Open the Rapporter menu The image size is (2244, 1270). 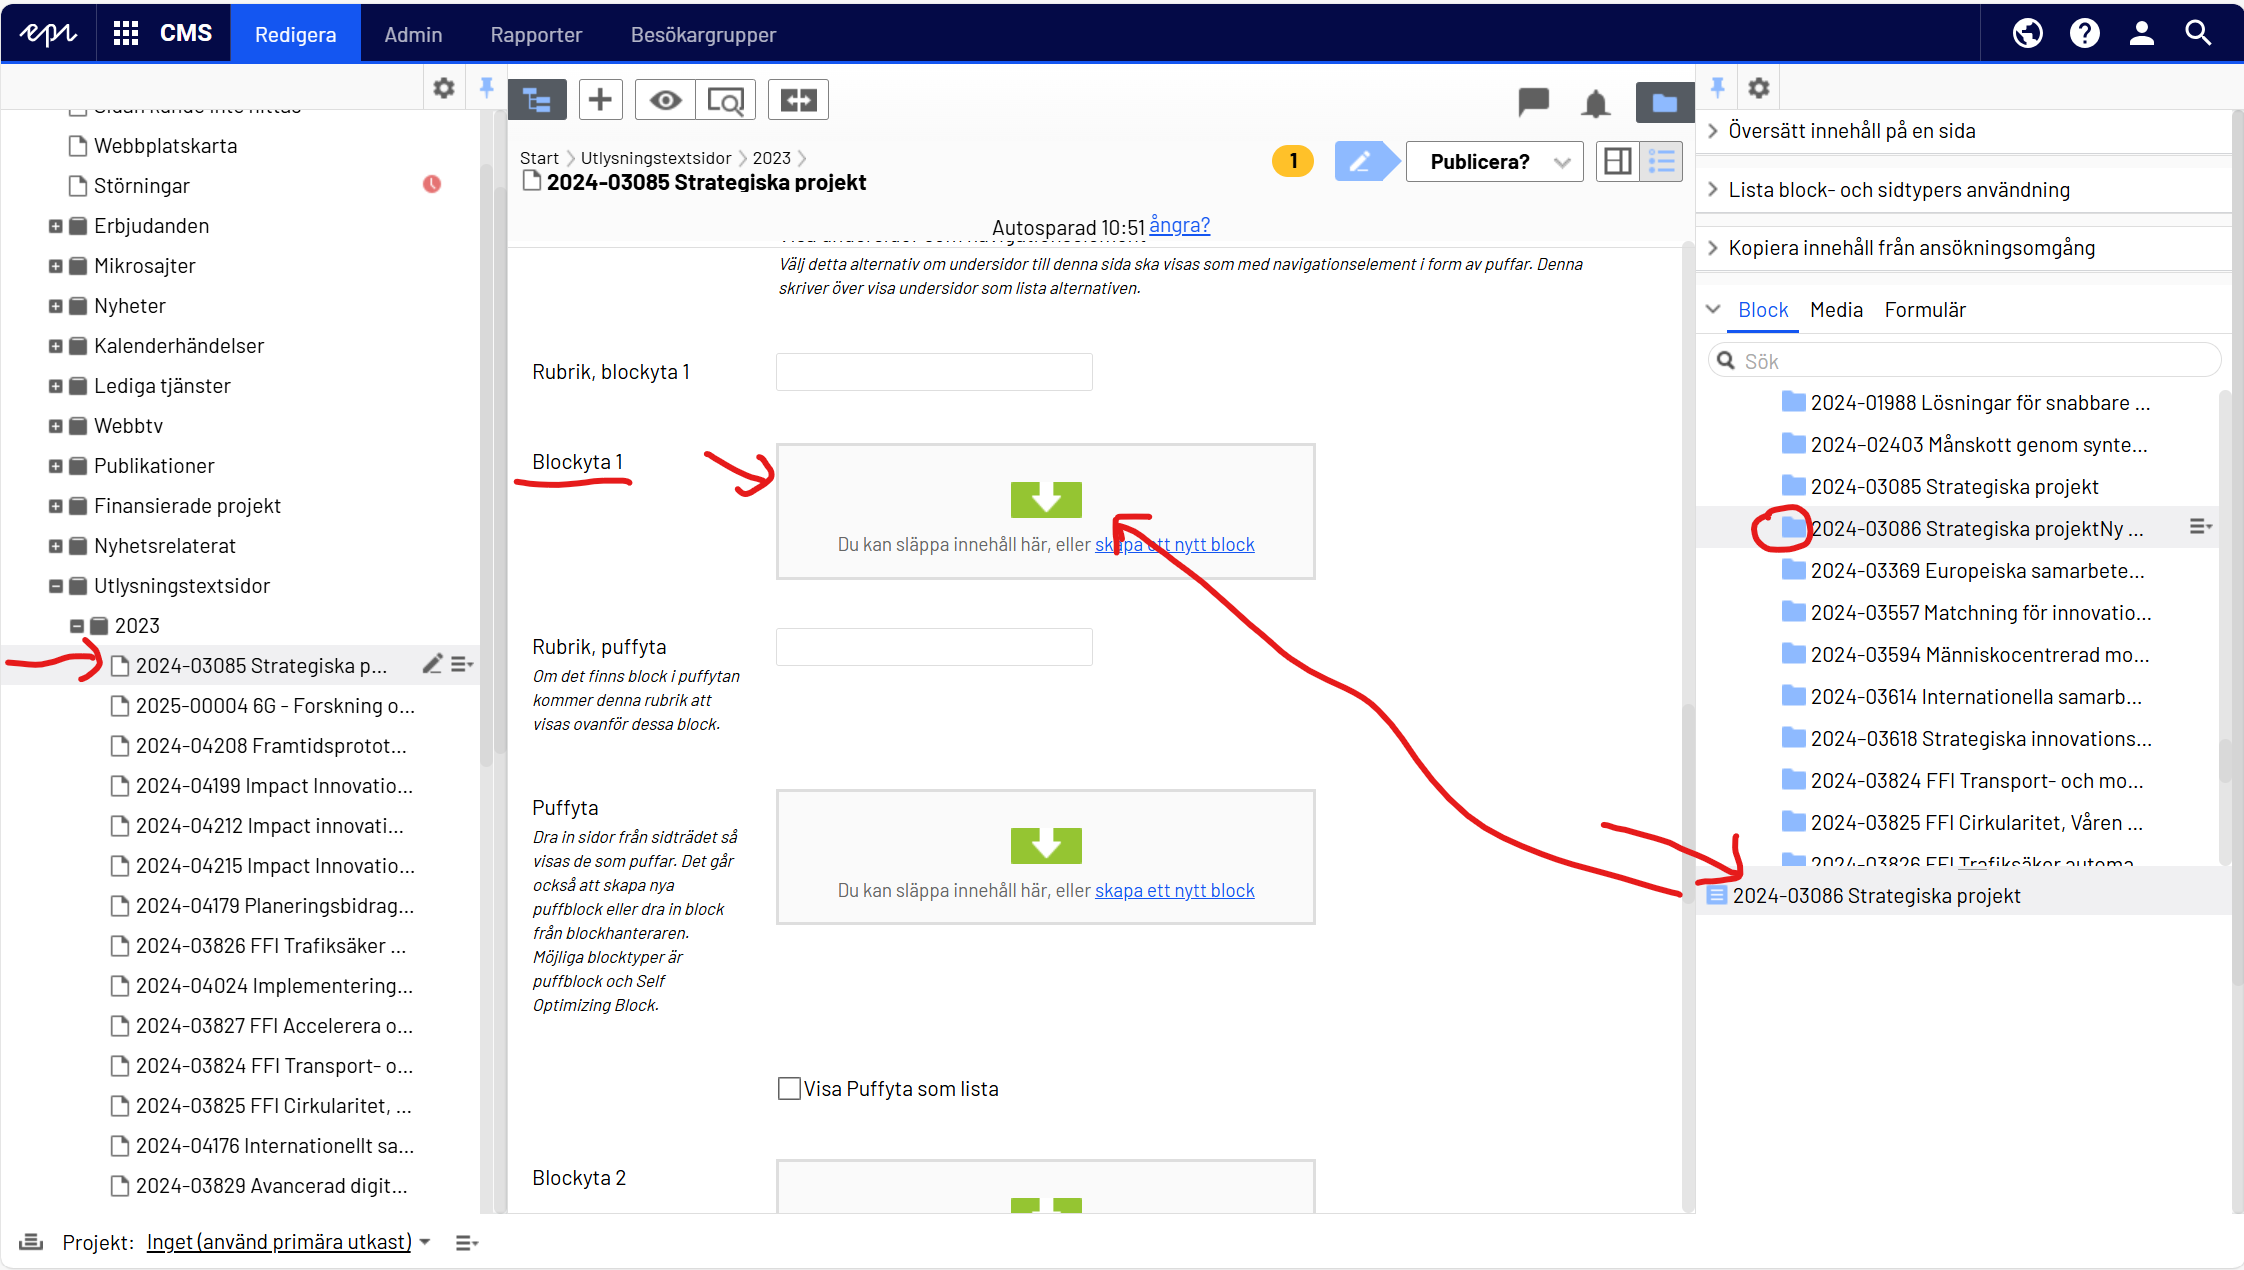pos(536,34)
